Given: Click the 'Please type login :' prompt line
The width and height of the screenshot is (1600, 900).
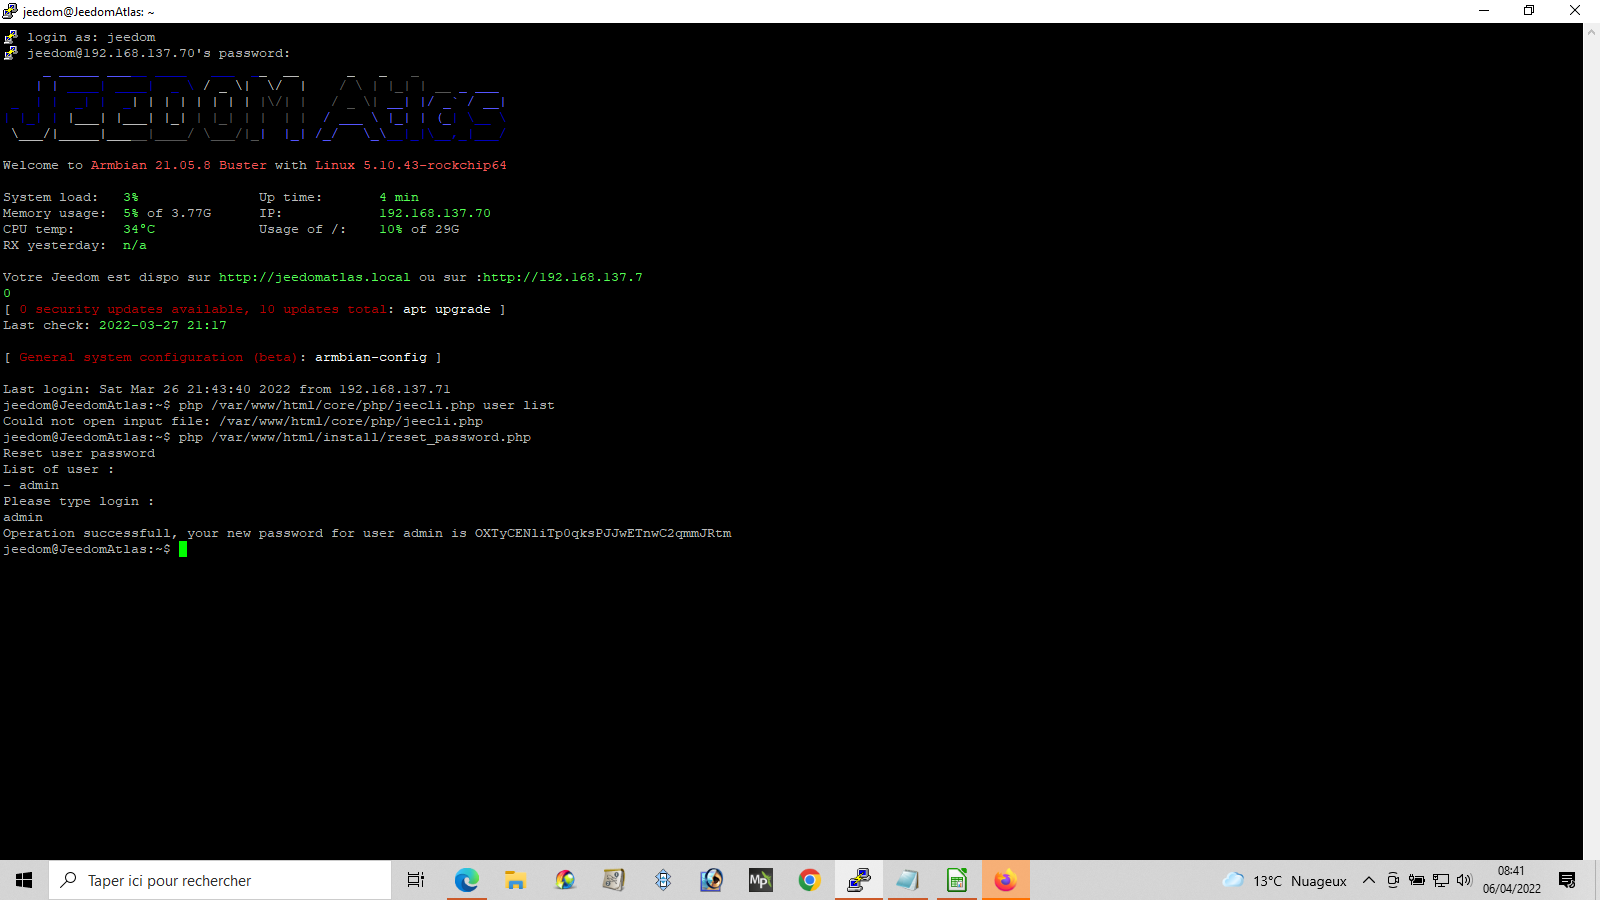Looking at the screenshot, I should click(79, 501).
